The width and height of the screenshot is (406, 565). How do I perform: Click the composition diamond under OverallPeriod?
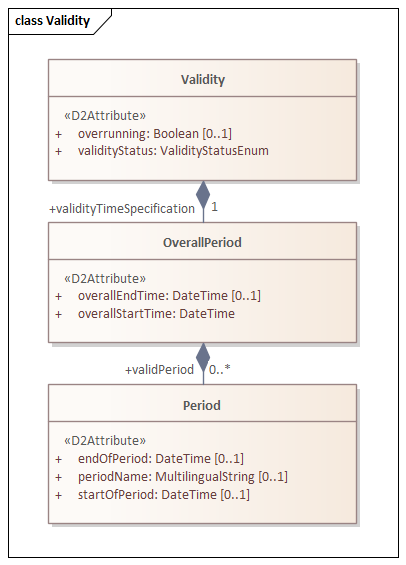pos(203,357)
